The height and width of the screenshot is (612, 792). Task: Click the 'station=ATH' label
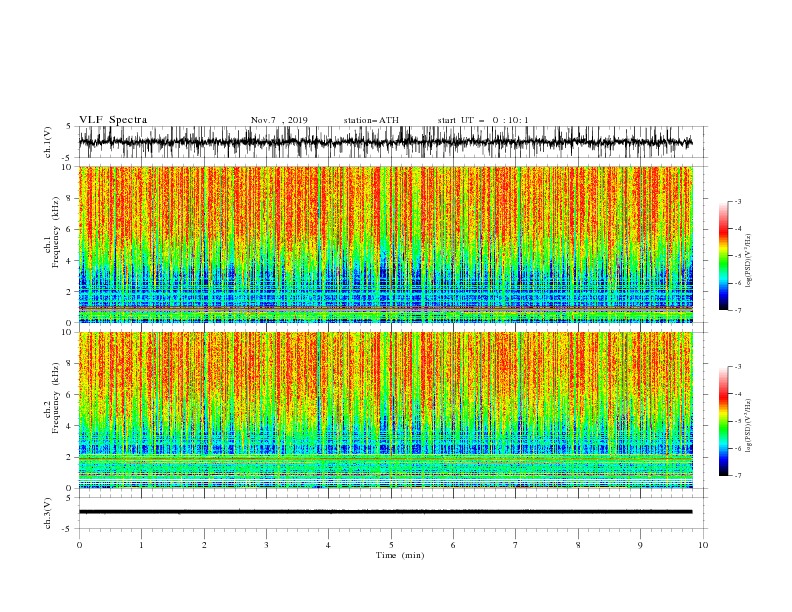371,120
